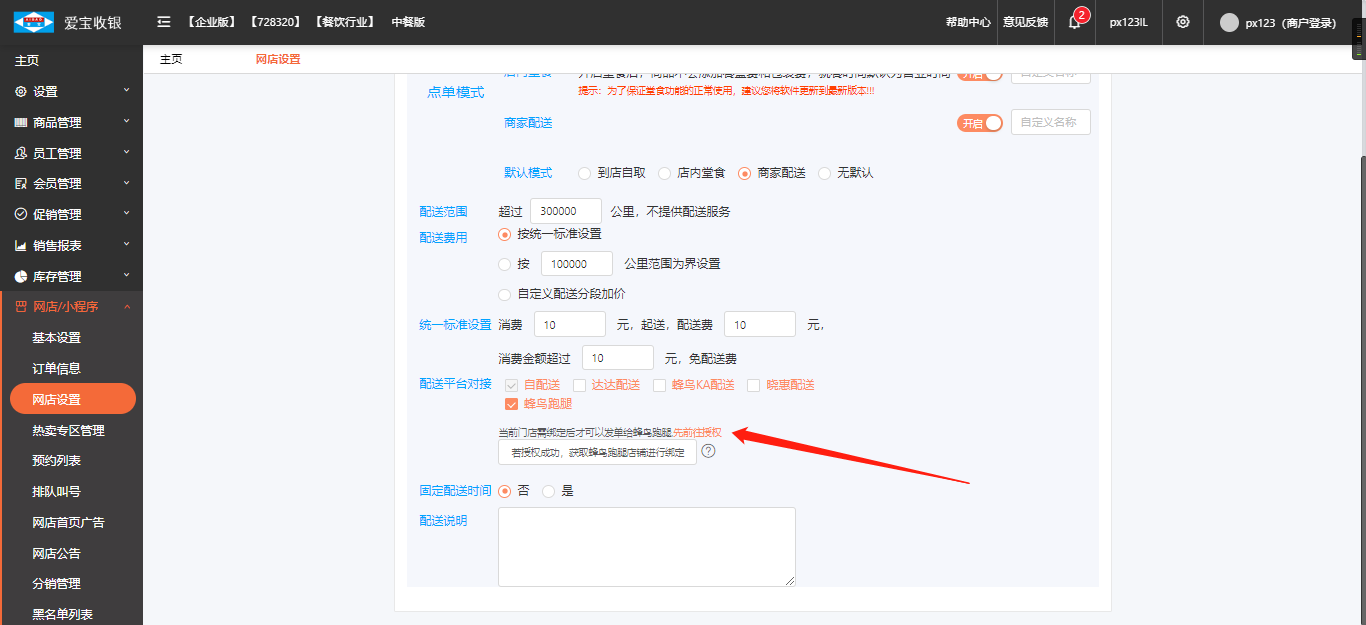Viewport: 1366px width, 625px height.
Task: Open 帮助中心 in the top bar
Action: 968,22
